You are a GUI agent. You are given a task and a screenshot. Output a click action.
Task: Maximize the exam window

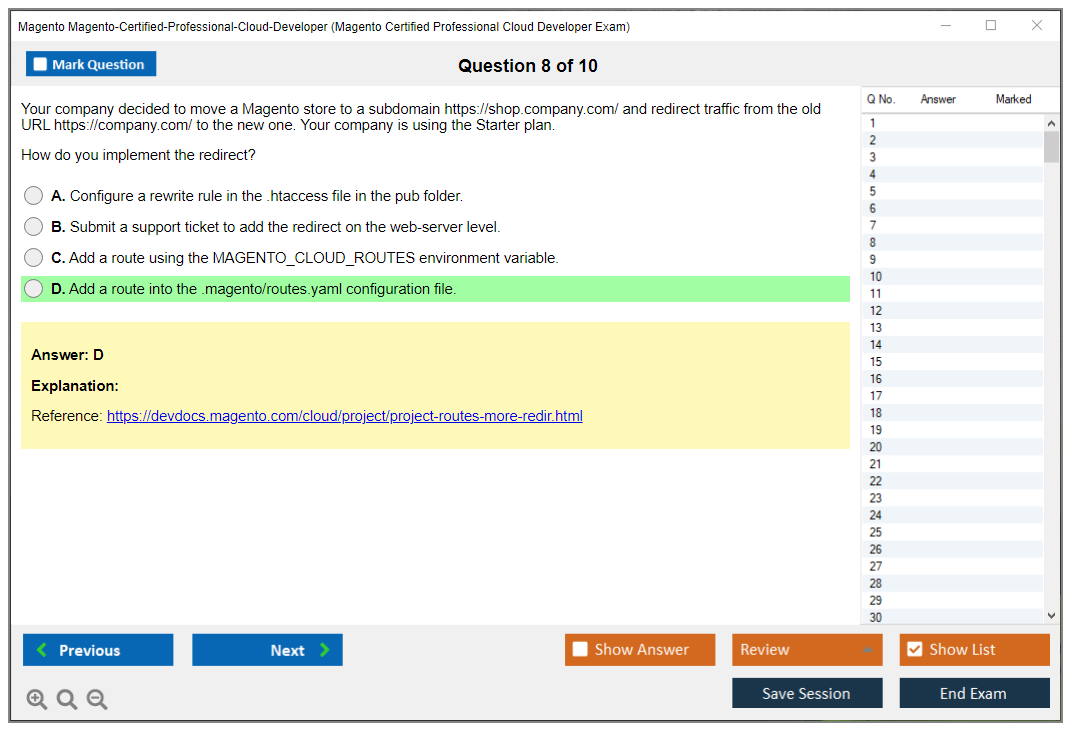coord(991,26)
